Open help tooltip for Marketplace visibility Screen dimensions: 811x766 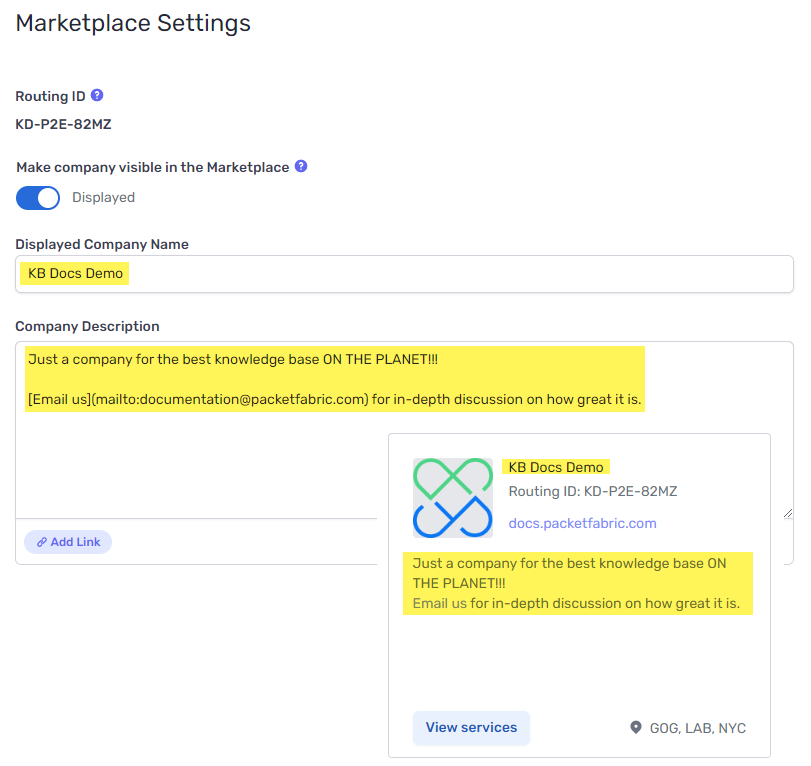(301, 167)
